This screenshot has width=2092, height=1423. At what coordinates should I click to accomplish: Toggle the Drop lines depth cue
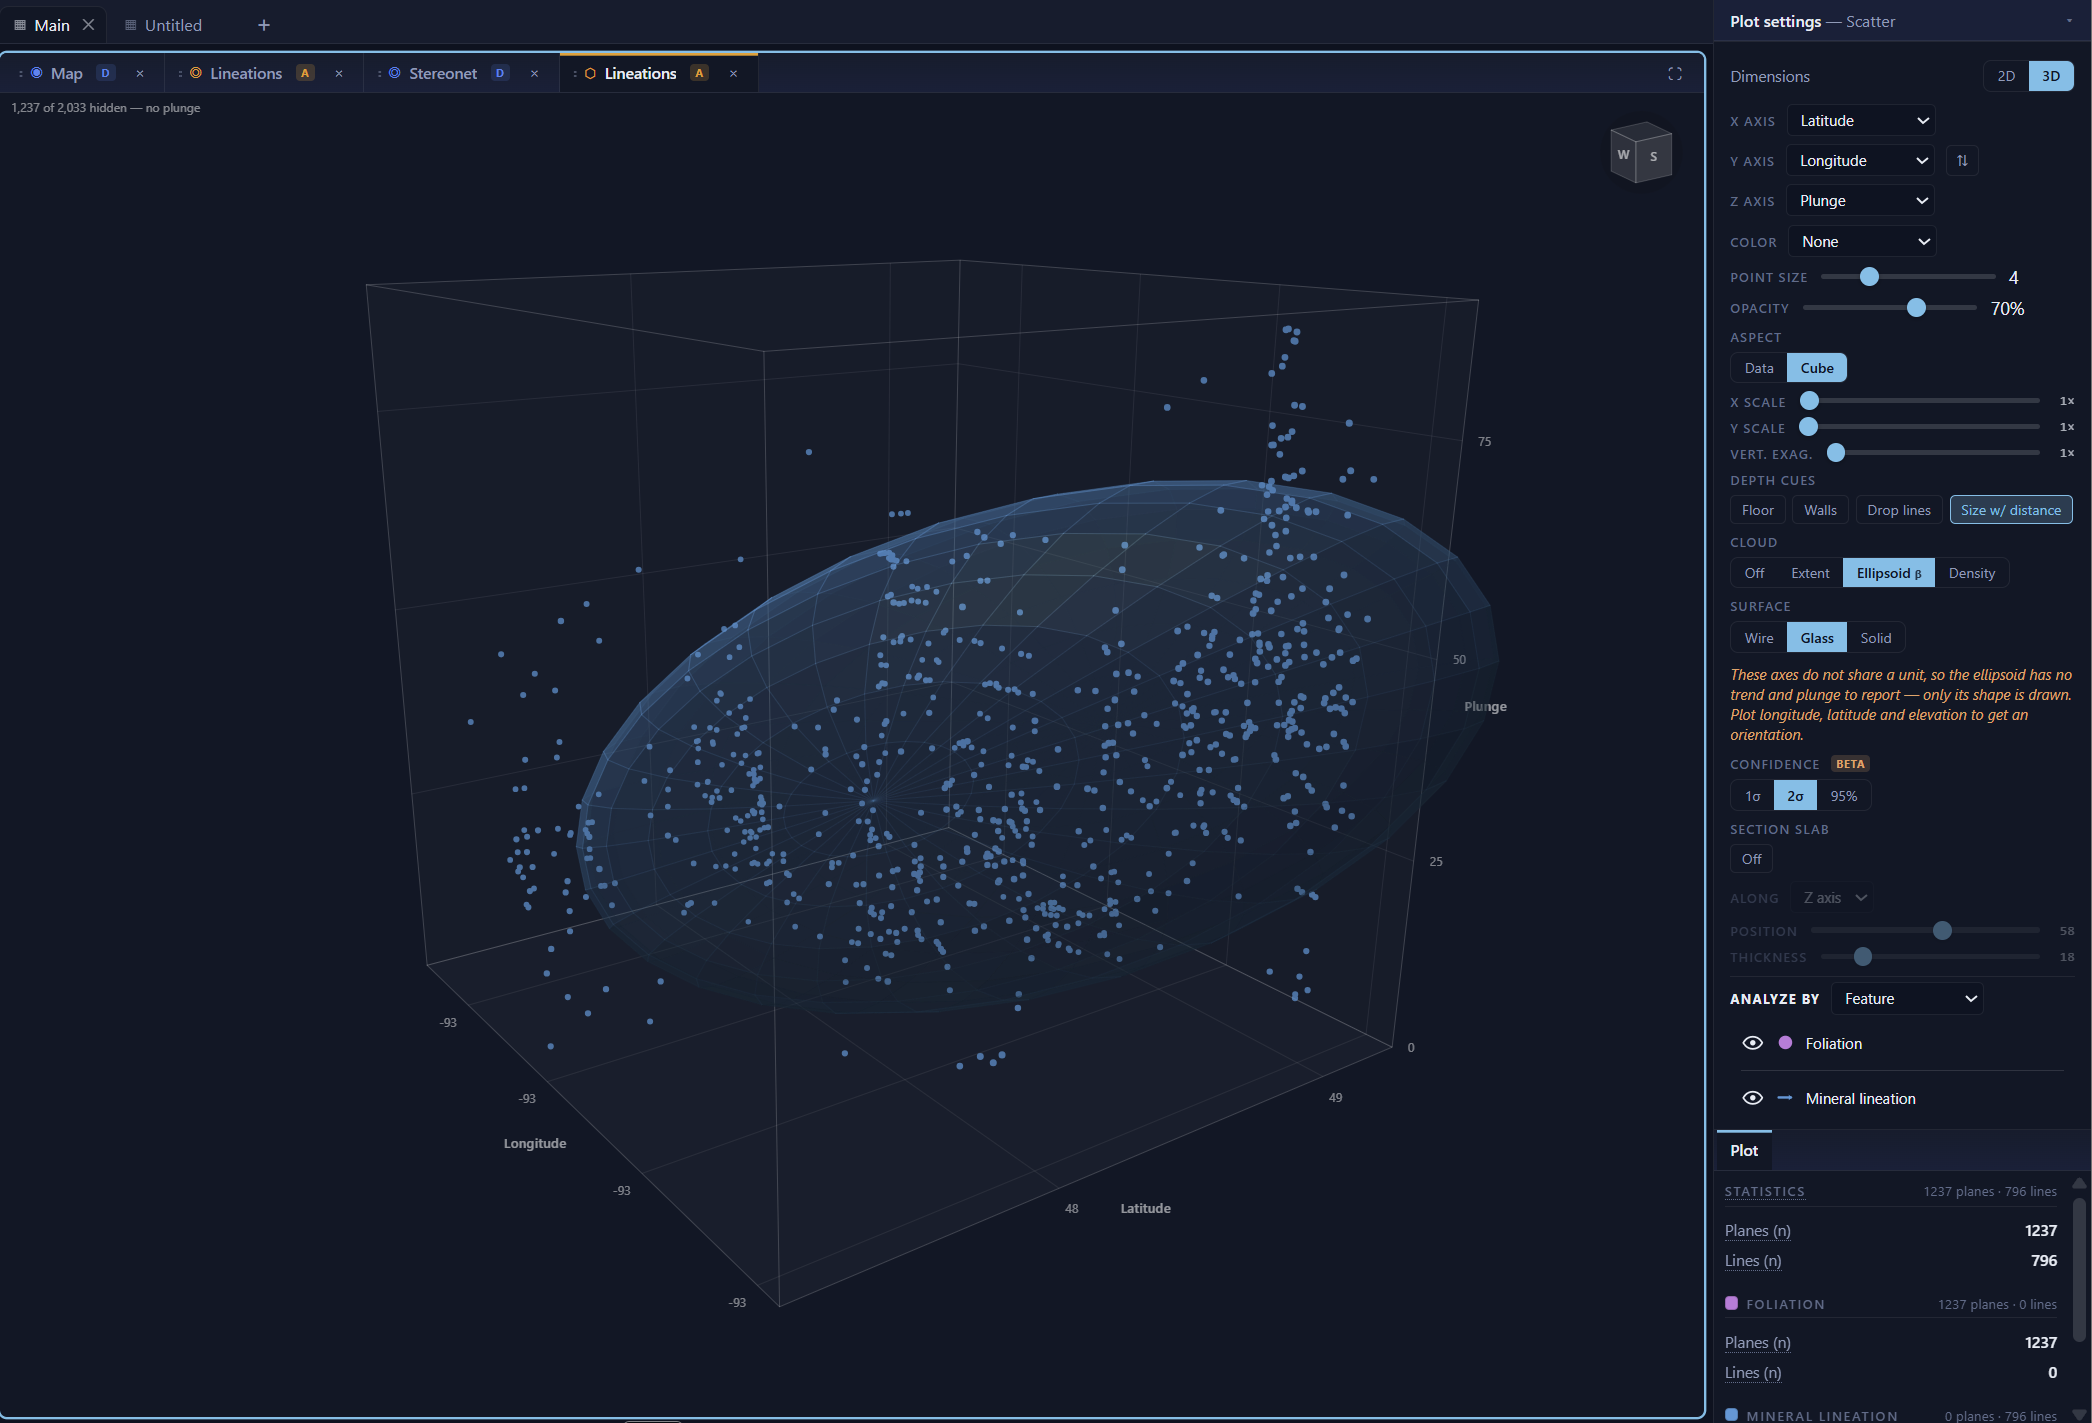point(1899,510)
